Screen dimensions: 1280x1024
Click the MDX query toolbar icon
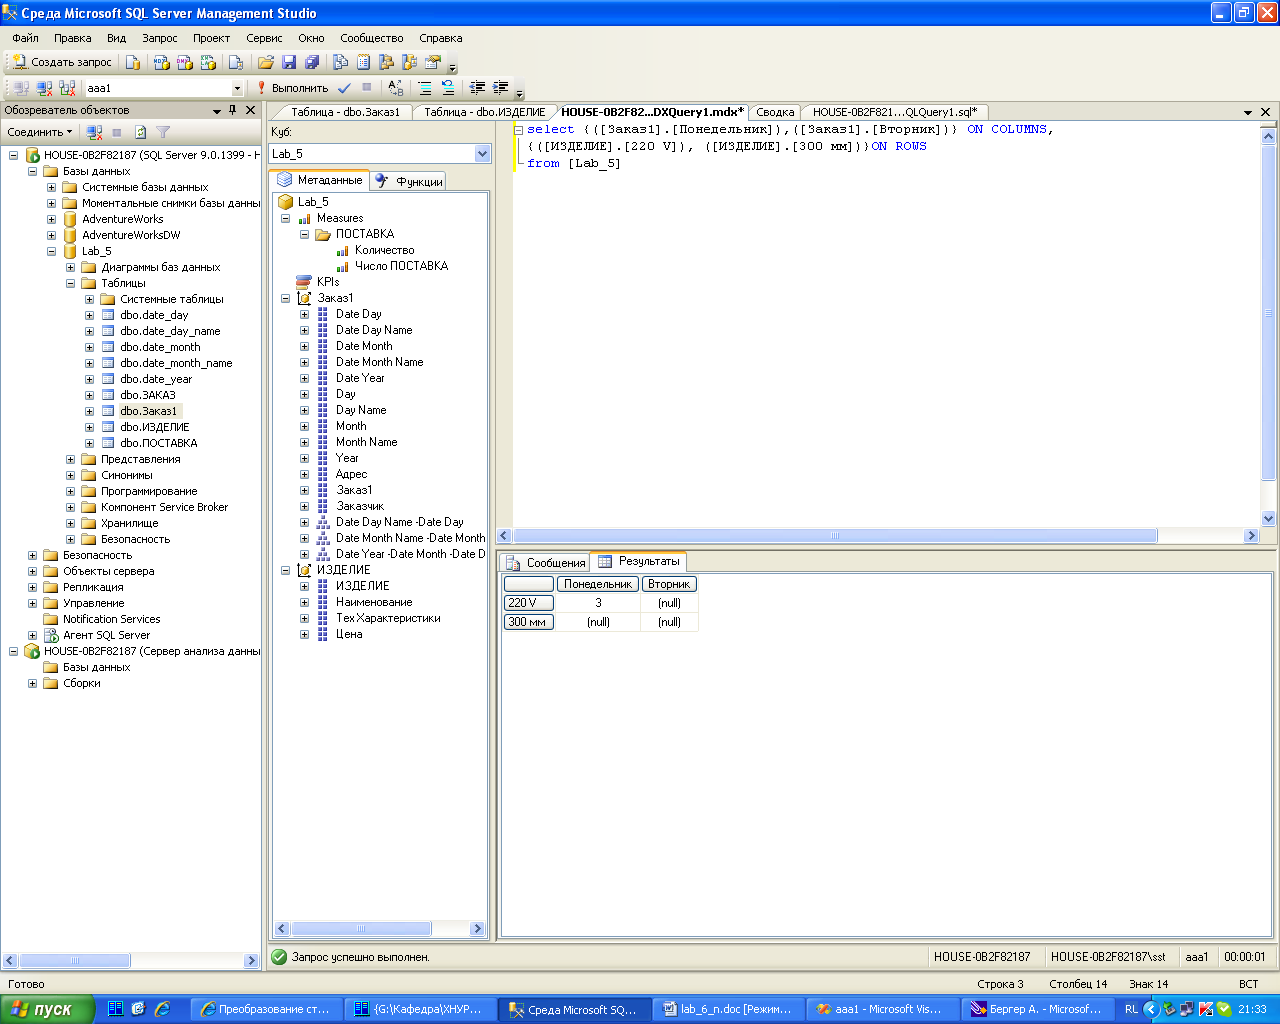[162, 62]
